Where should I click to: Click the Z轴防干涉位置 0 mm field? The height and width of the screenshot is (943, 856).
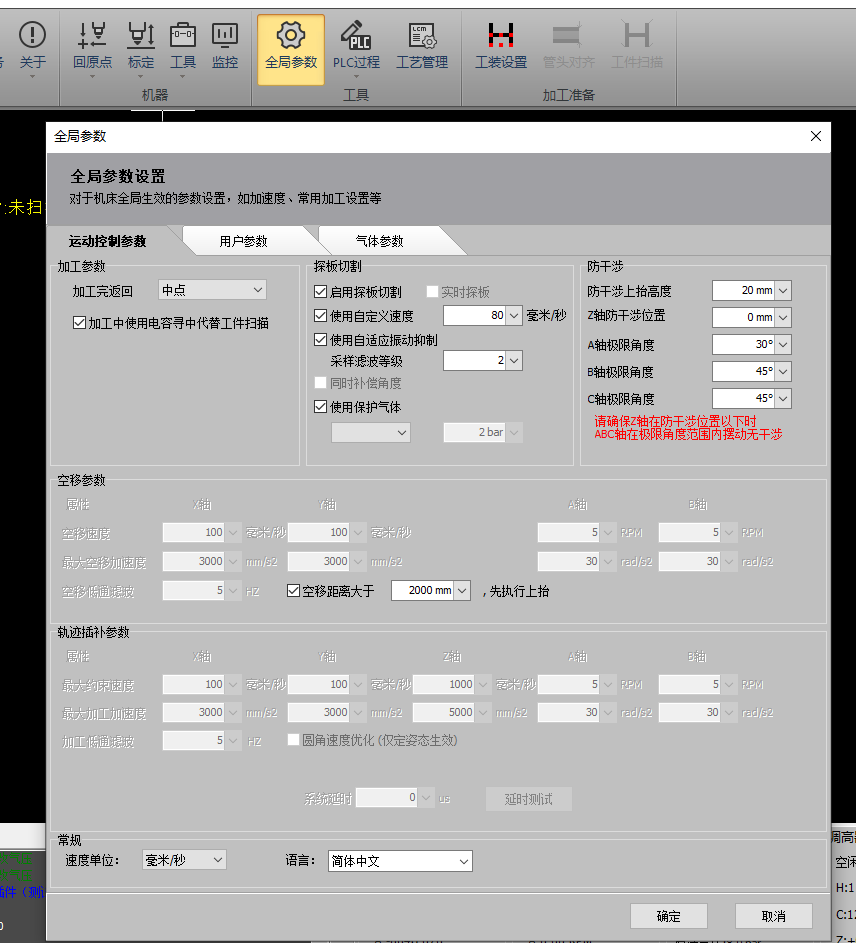[744, 318]
